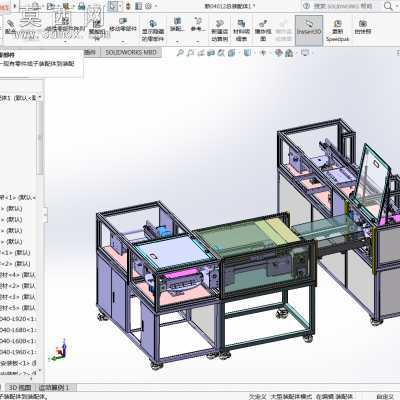Screen dimensions: 400x400
Task: Select tree item ending 040-1960<1
Action: coord(18,352)
